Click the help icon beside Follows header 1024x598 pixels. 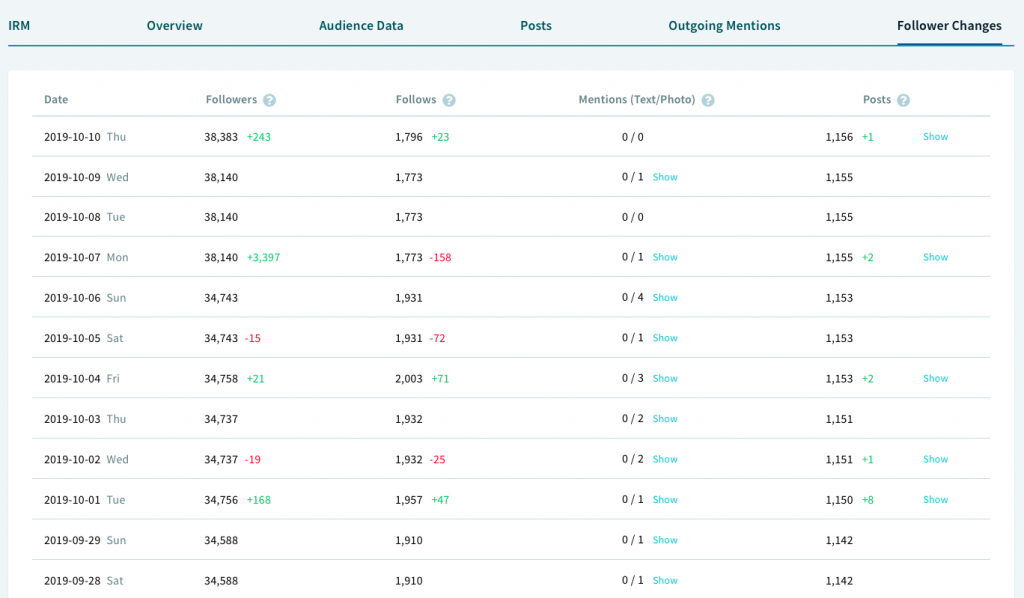pyautogui.click(x=449, y=100)
